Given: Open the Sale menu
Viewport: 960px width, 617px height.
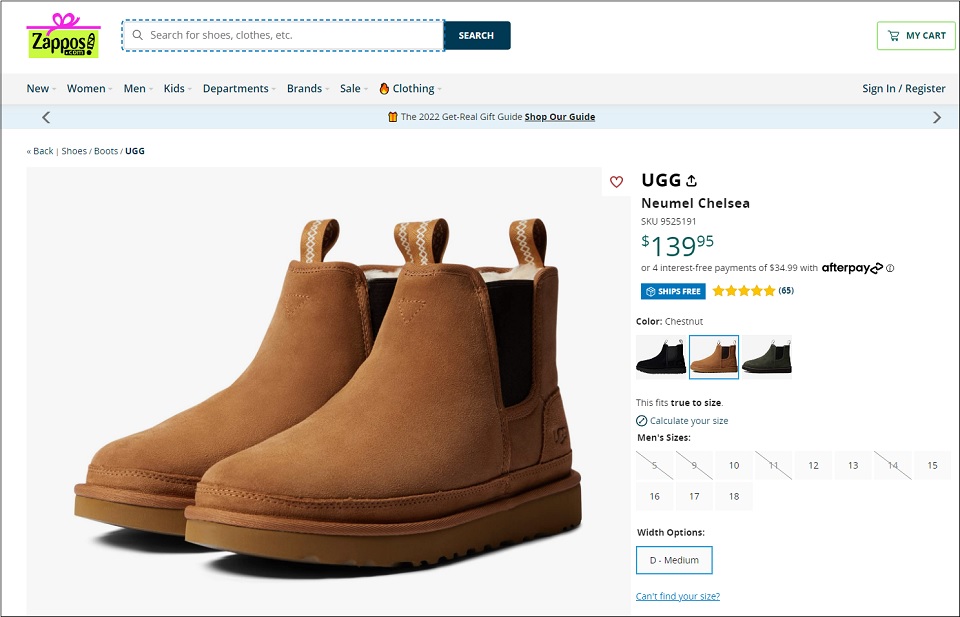Looking at the screenshot, I should click(x=354, y=88).
